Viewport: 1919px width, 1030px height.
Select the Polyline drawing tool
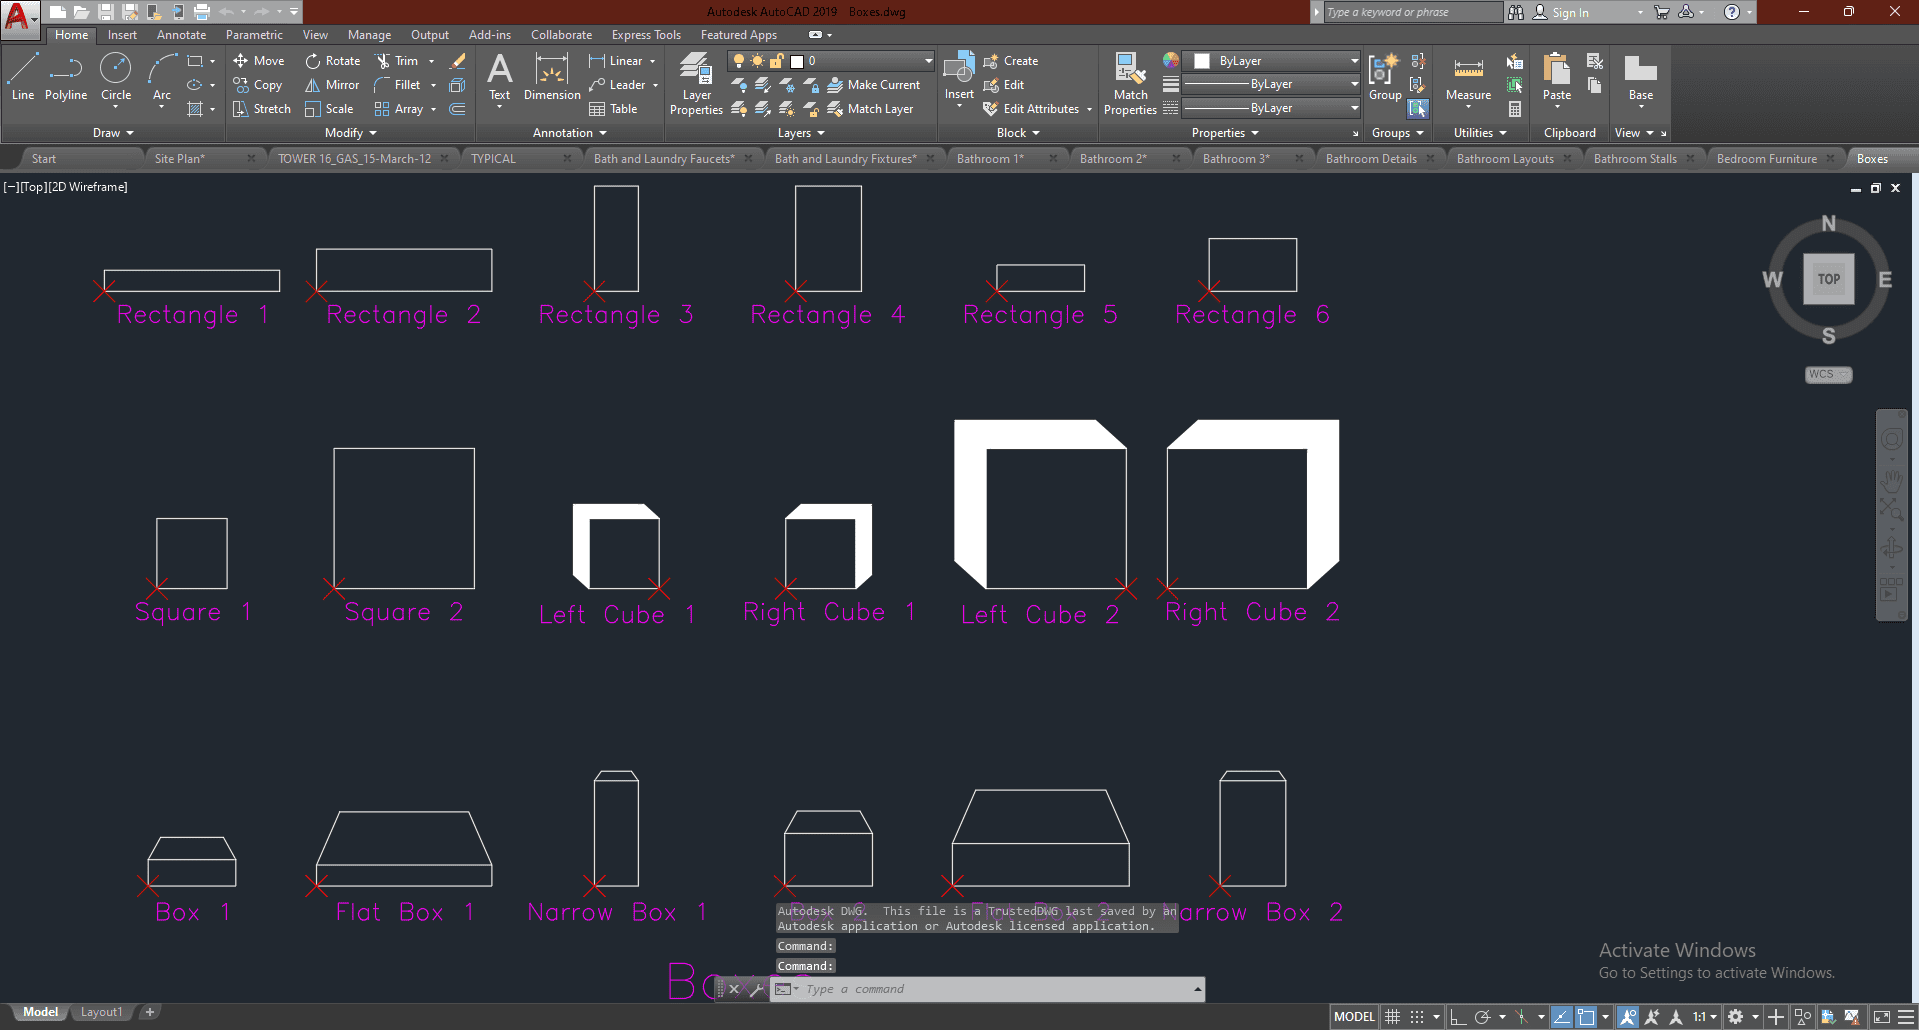tap(66, 77)
